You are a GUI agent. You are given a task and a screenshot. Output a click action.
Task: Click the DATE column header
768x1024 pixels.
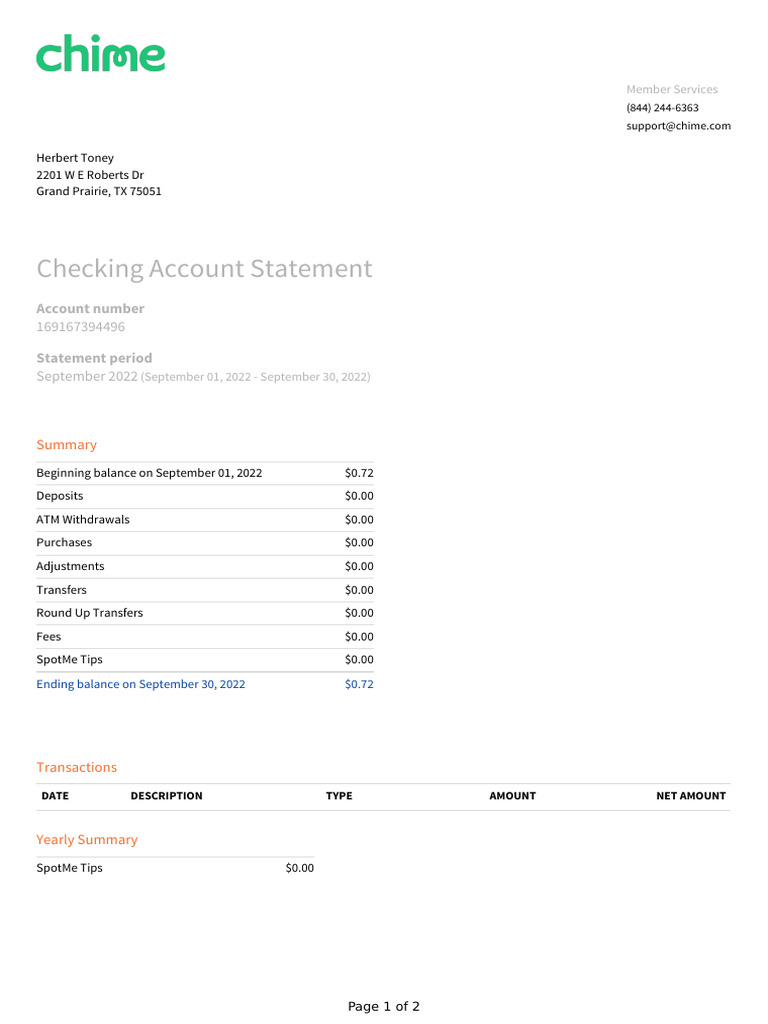[55, 796]
